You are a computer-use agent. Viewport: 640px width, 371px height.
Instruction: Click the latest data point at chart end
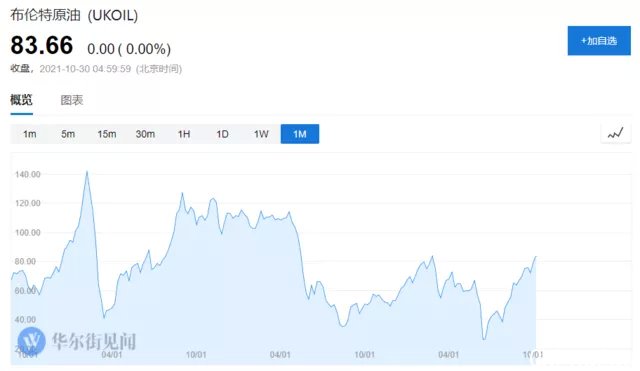pos(536,257)
